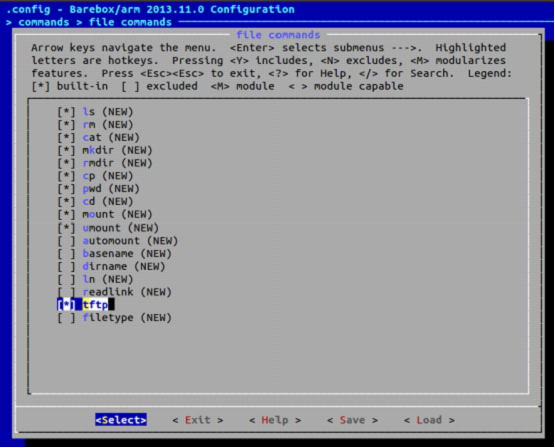Click the '< > module capable' legend text
This screenshot has height=448, width=555.
click(345, 86)
